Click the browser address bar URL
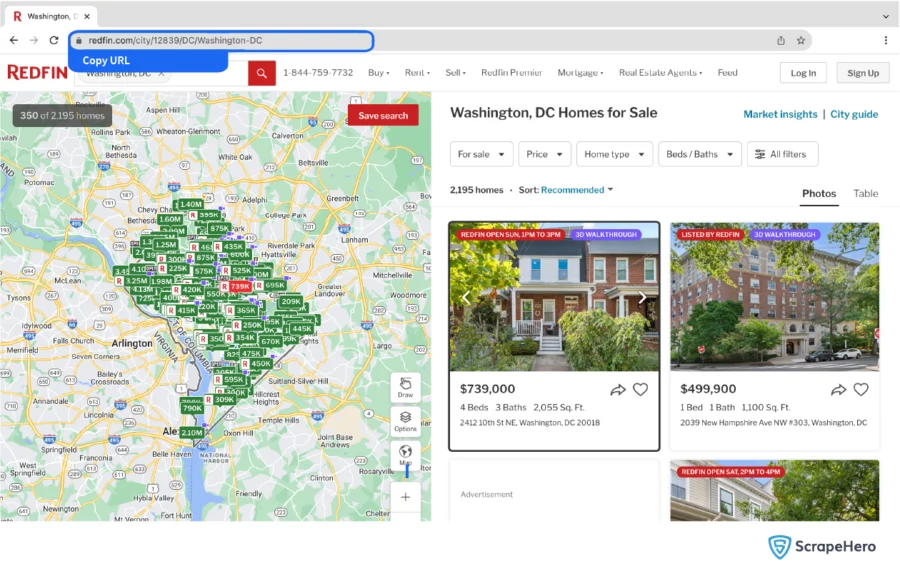Viewport: 900px width, 571px height. point(221,40)
